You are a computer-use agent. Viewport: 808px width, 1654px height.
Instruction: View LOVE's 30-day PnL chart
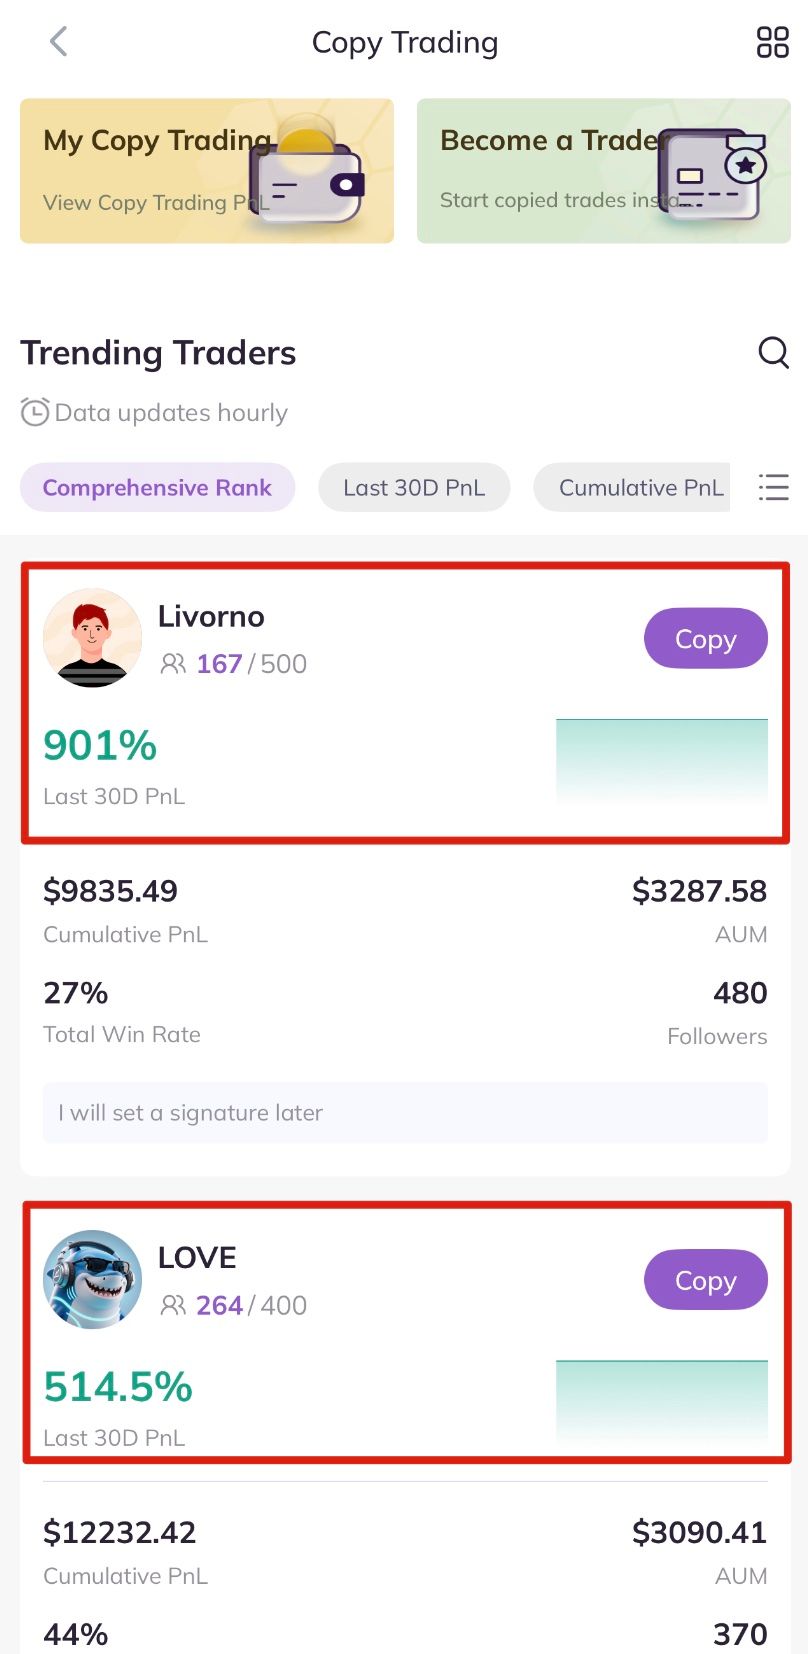coord(661,1401)
